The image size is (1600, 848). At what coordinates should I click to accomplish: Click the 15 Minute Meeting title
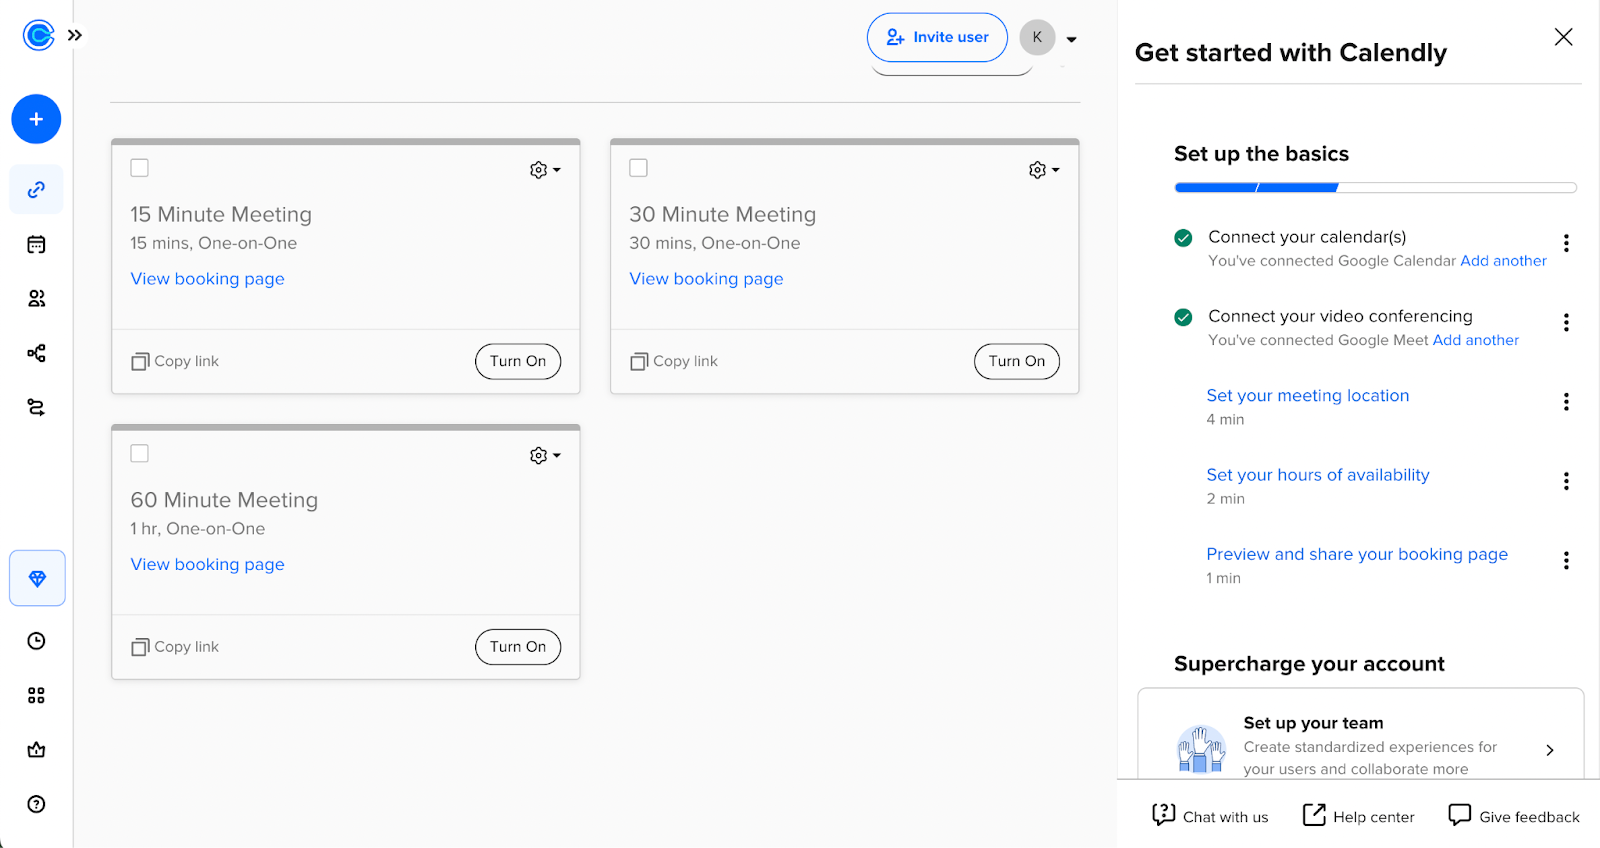coord(221,215)
